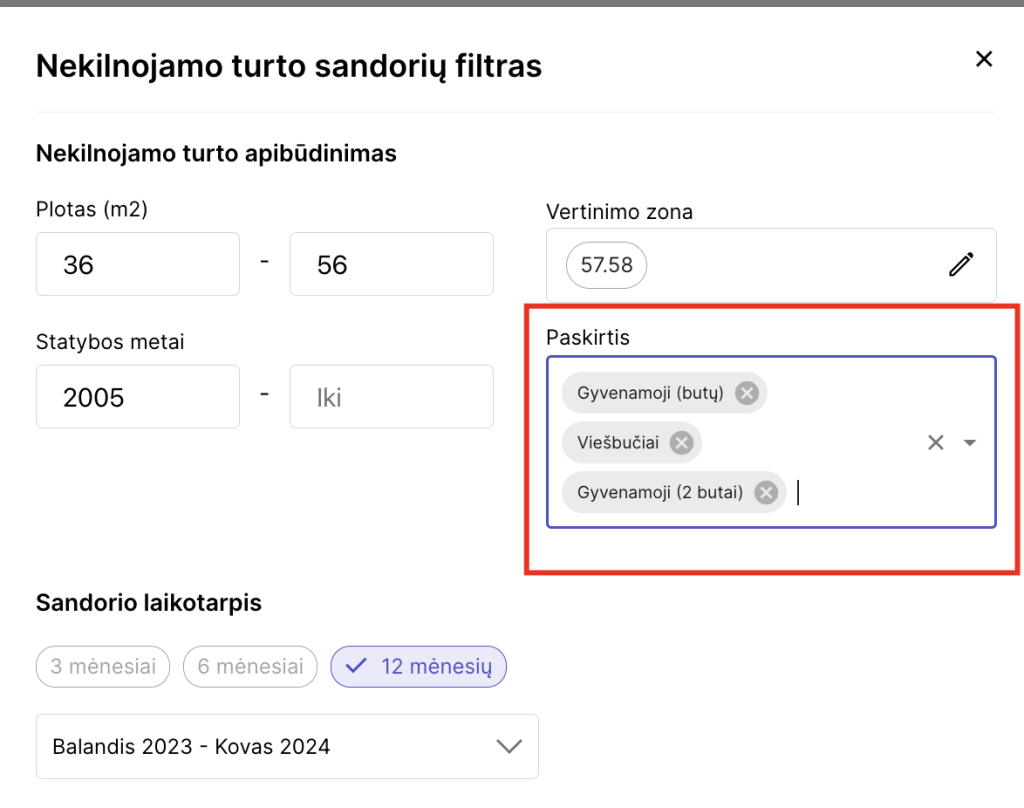Click the Statybos metai Iki field

pyautogui.click(x=391, y=397)
